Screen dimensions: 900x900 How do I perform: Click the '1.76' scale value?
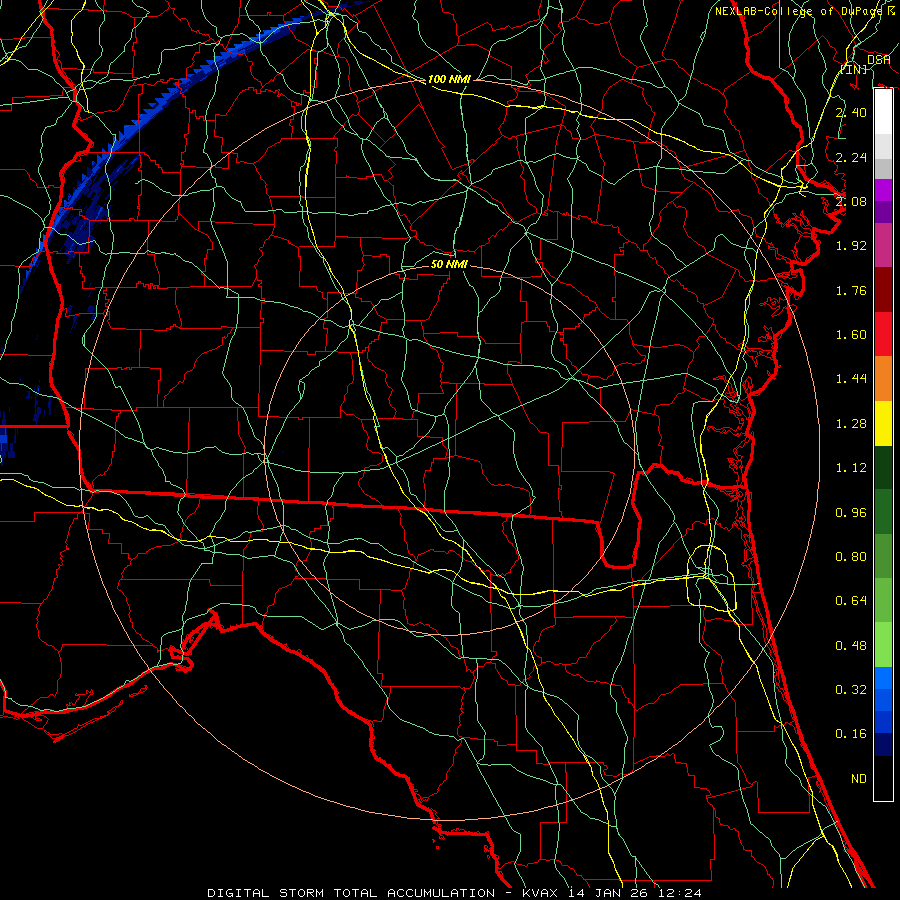(x=851, y=290)
